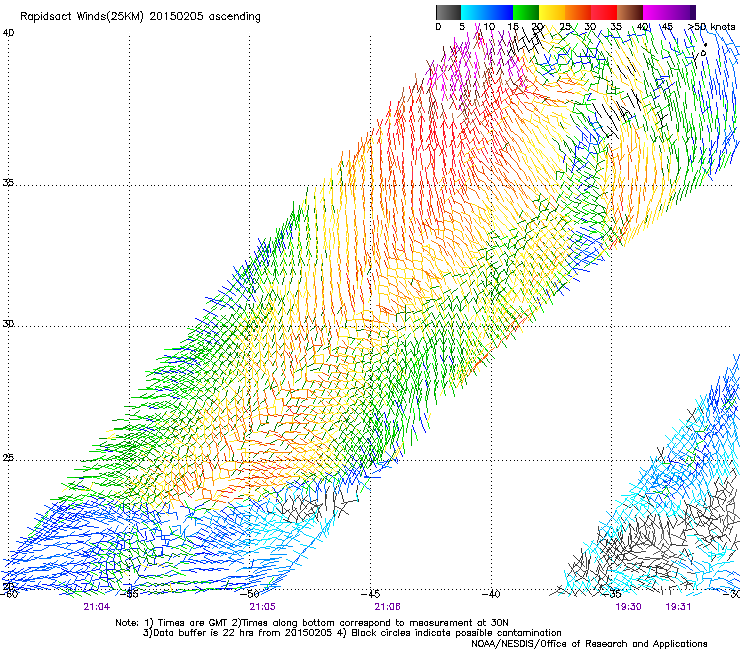Click the latitude label '30' on left axis
The image size is (740, 650).
(8, 324)
